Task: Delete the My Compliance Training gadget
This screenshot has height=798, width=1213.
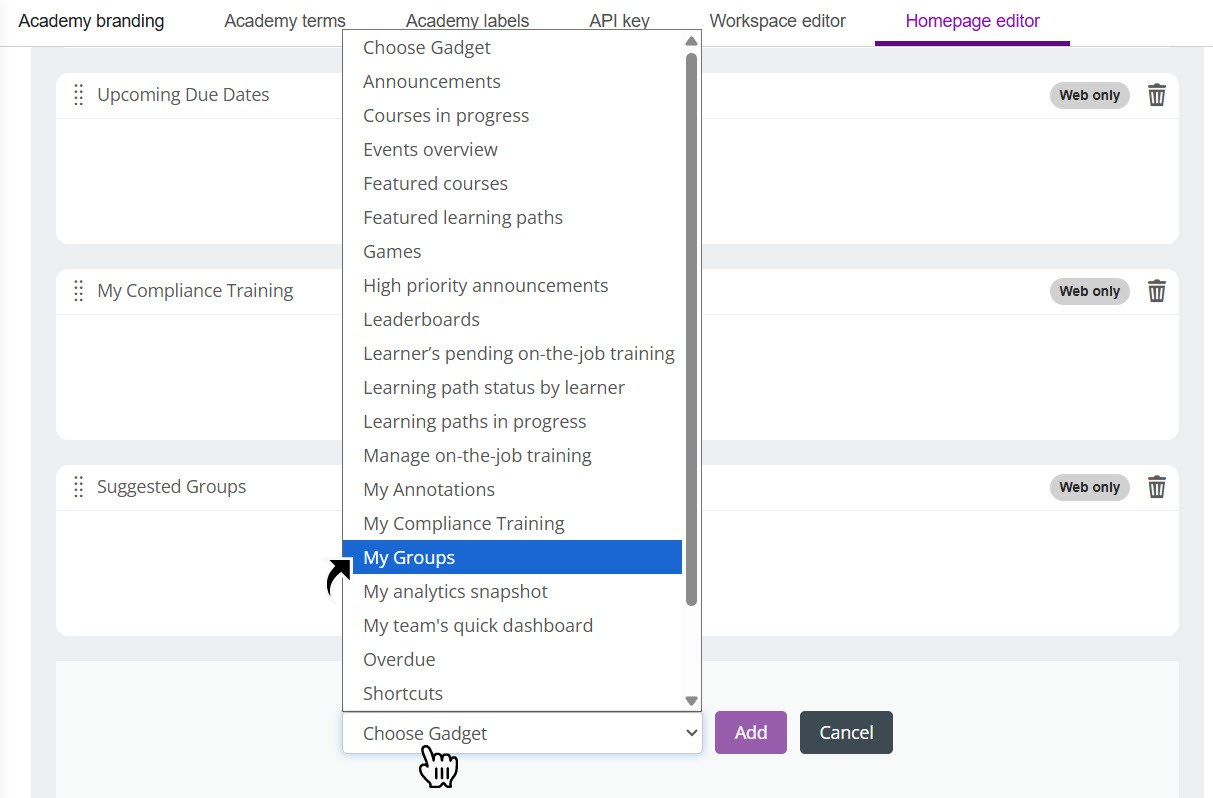Action: pyautogui.click(x=1157, y=291)
